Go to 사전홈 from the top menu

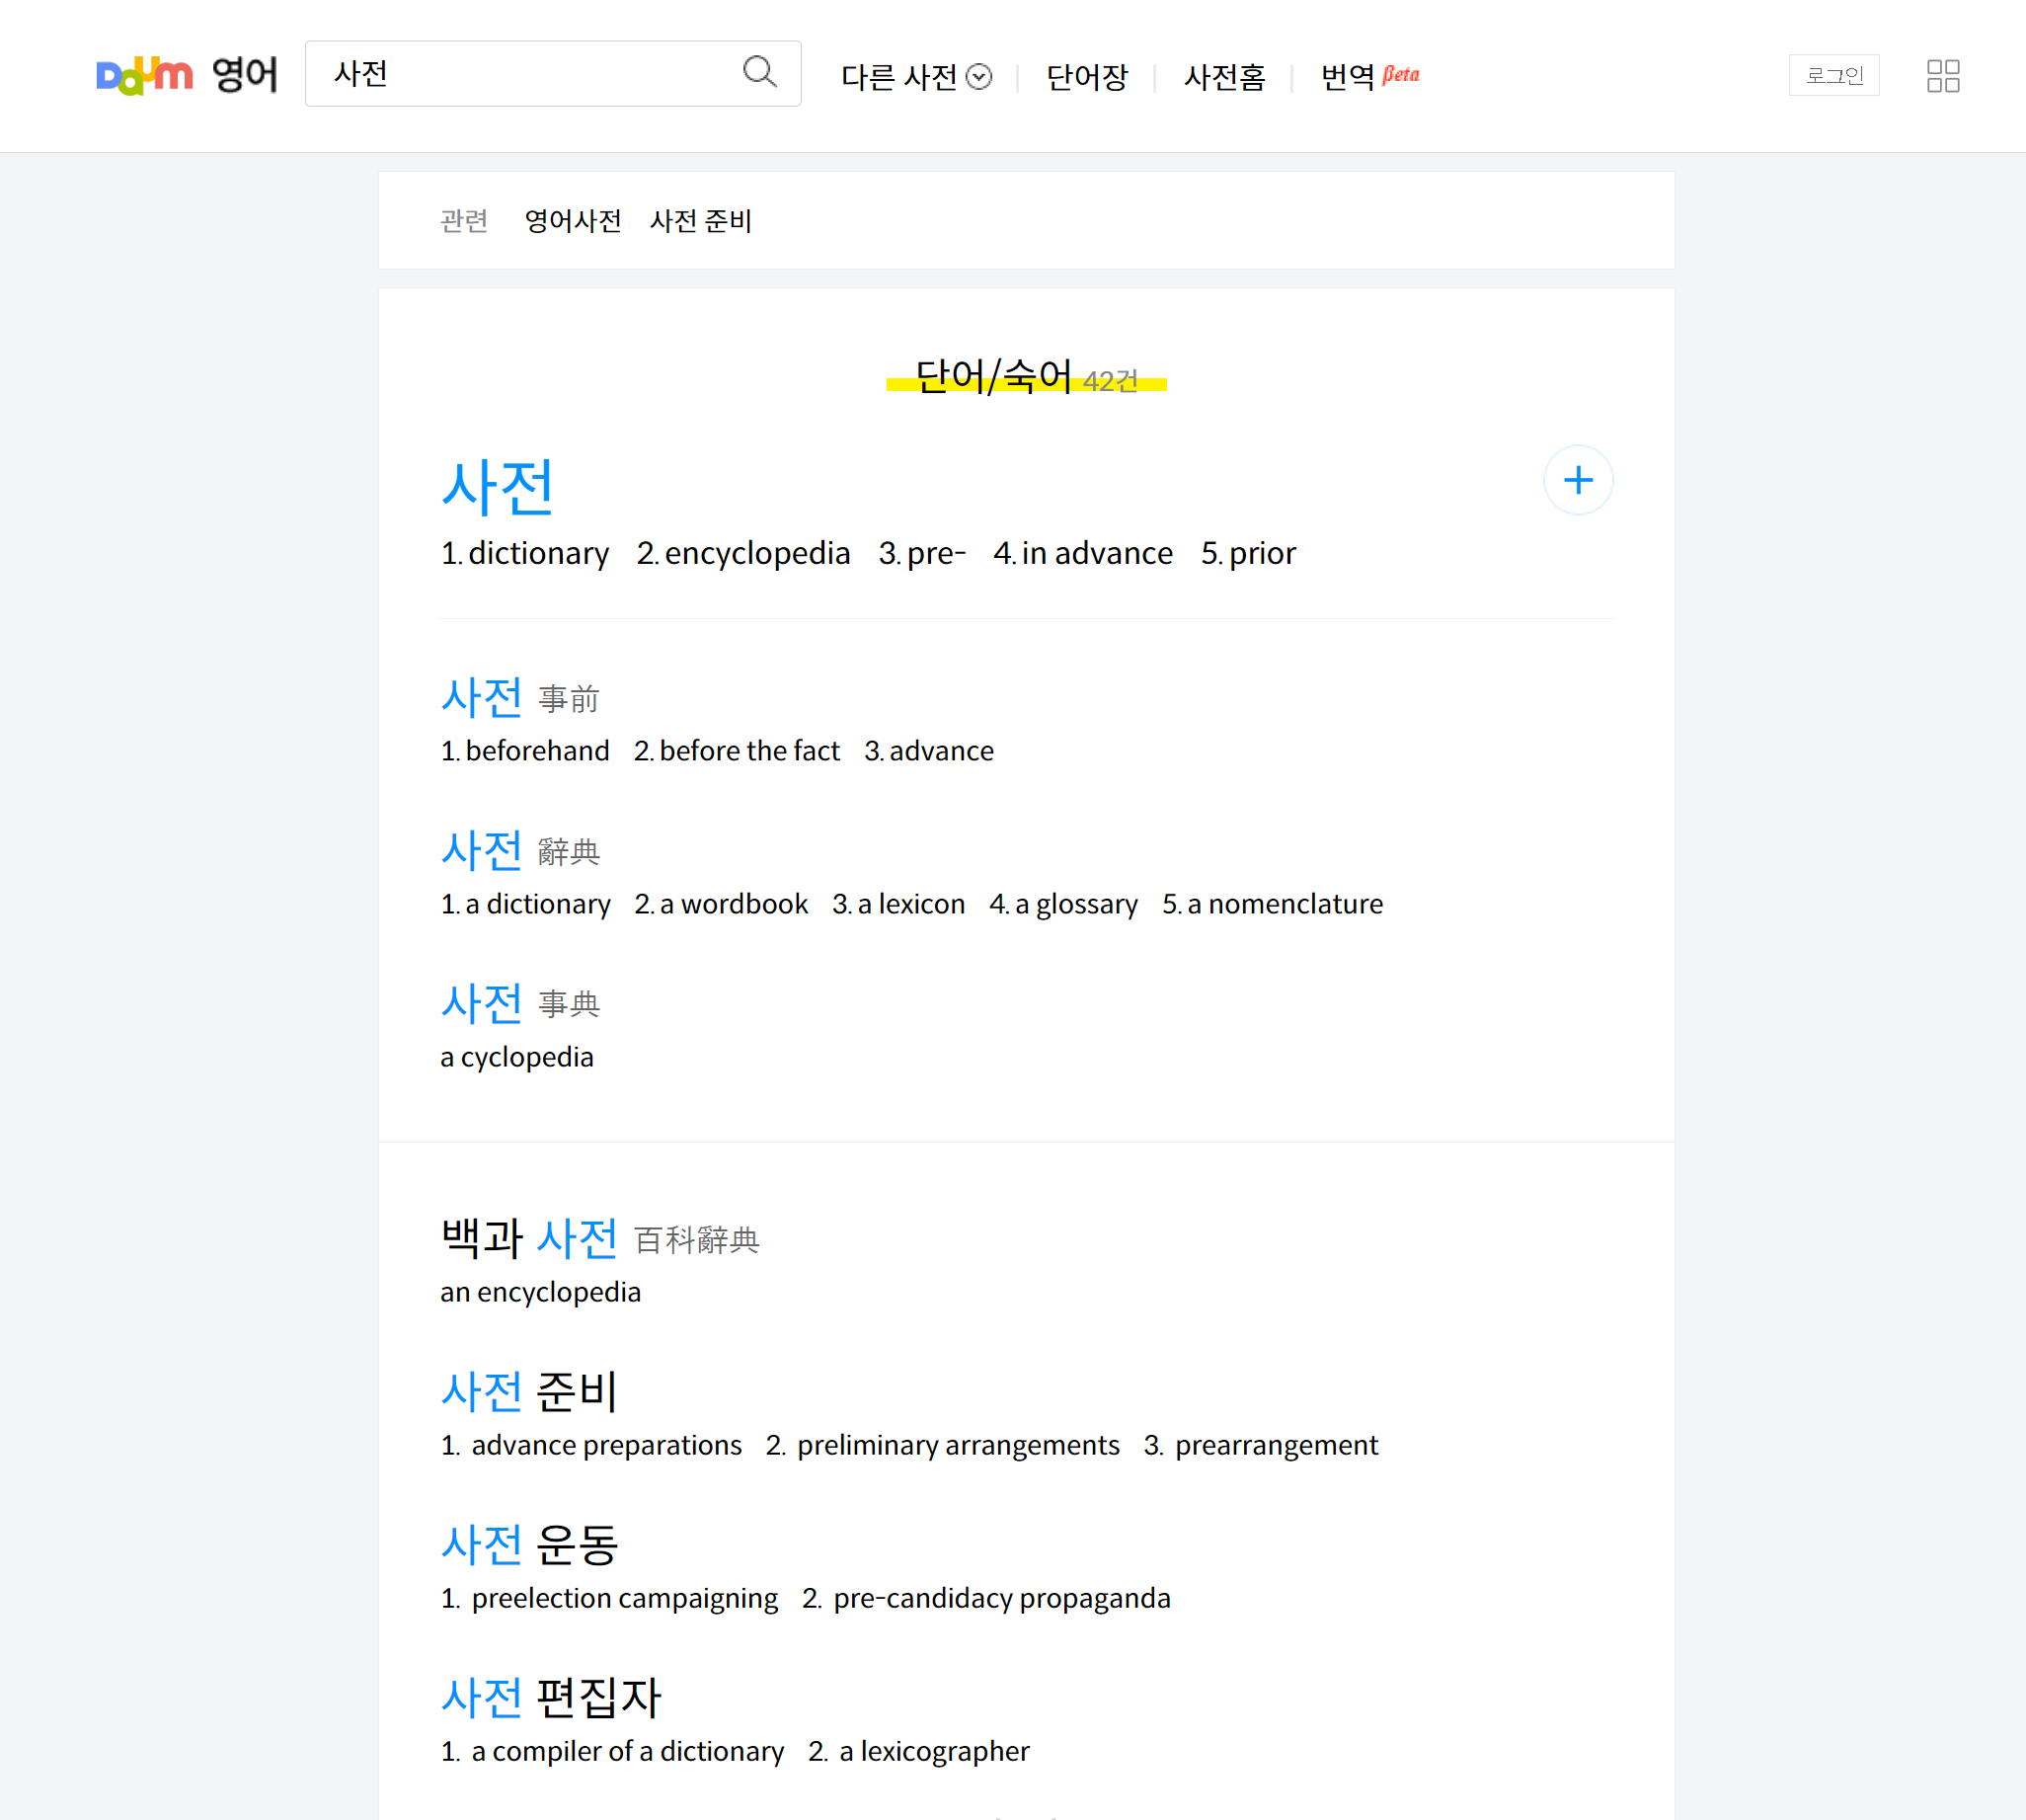1224,76
